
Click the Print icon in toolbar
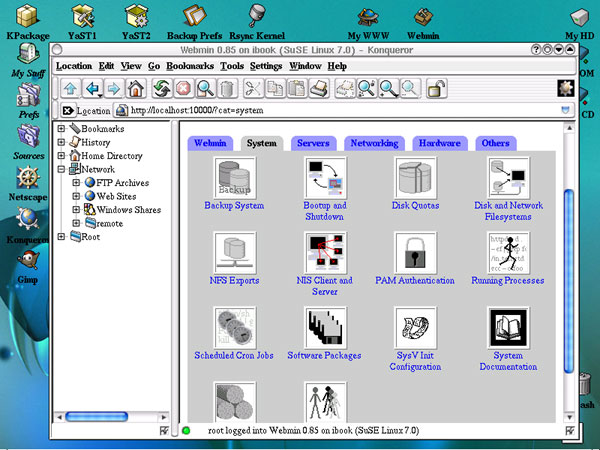click(x=318, y=89)
